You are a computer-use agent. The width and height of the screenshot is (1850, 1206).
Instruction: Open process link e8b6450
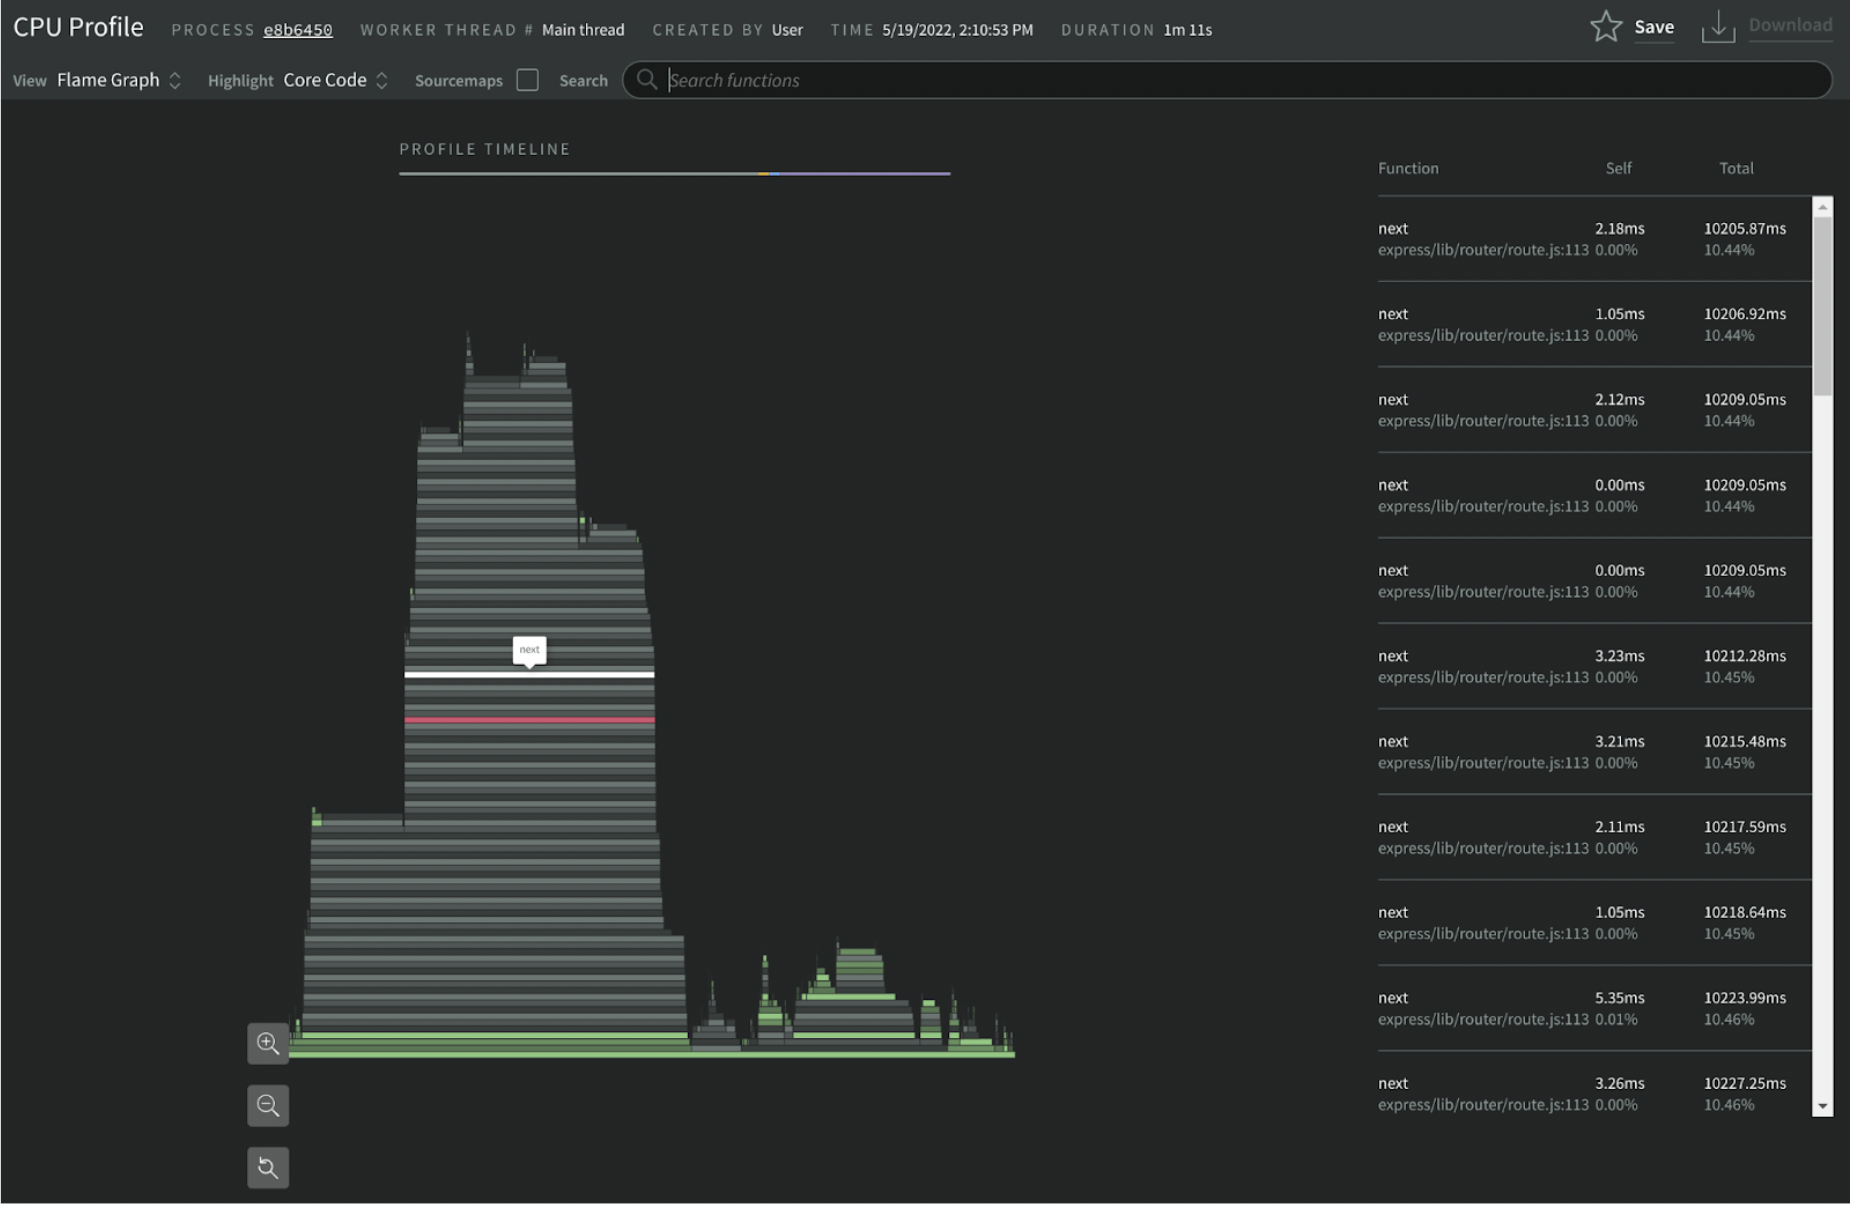click(x=298, y=30)
